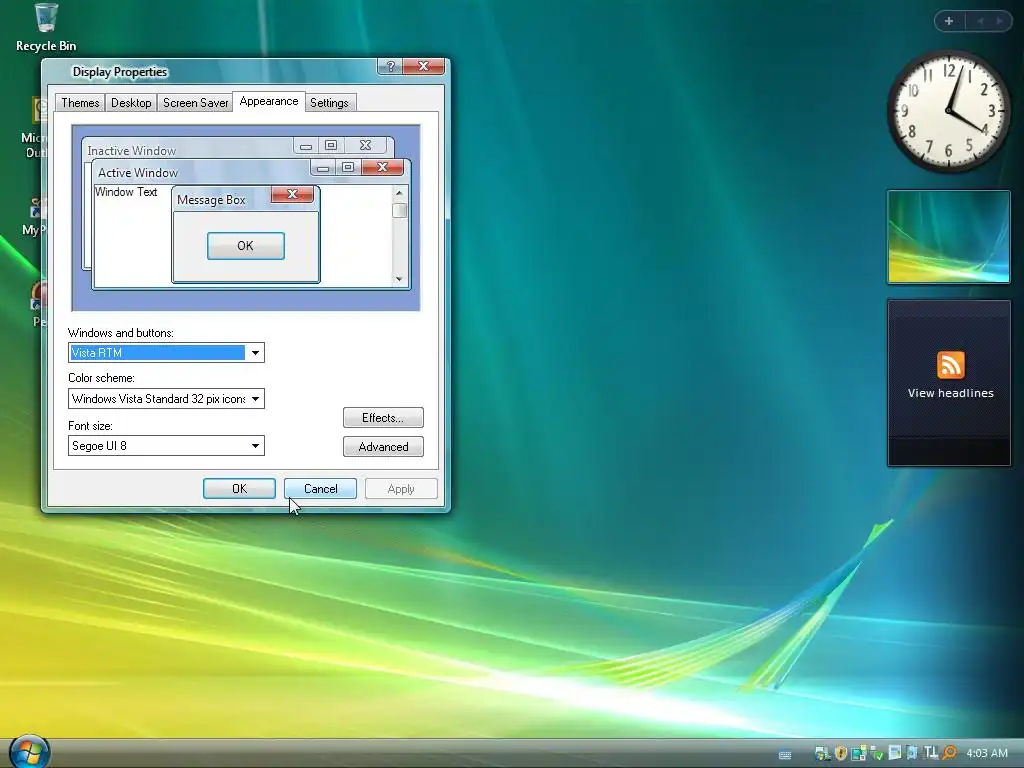The width and height of the screenshot is (1024, 768).
Task: Select the Appearance tab
Action: pyautogui.click(x=268, y=101)
